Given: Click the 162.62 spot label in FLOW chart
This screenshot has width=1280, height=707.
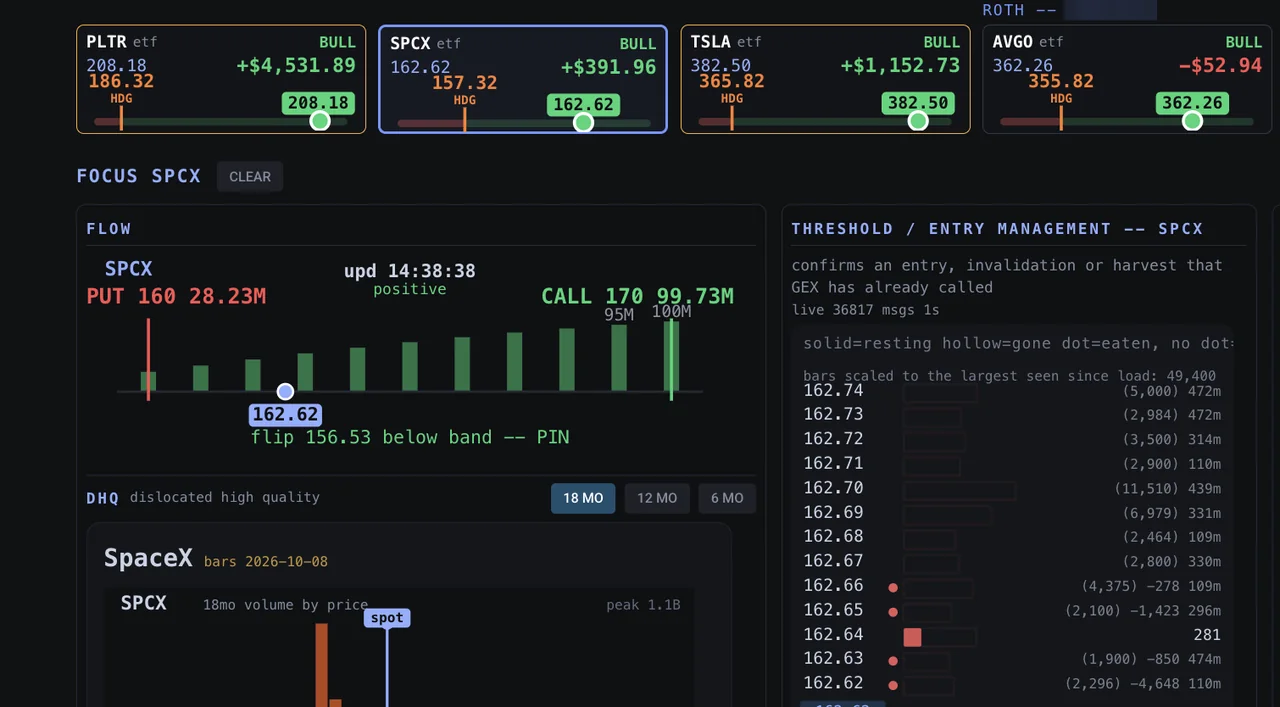Looking at the screenshot, I should [x=285, y=414].
